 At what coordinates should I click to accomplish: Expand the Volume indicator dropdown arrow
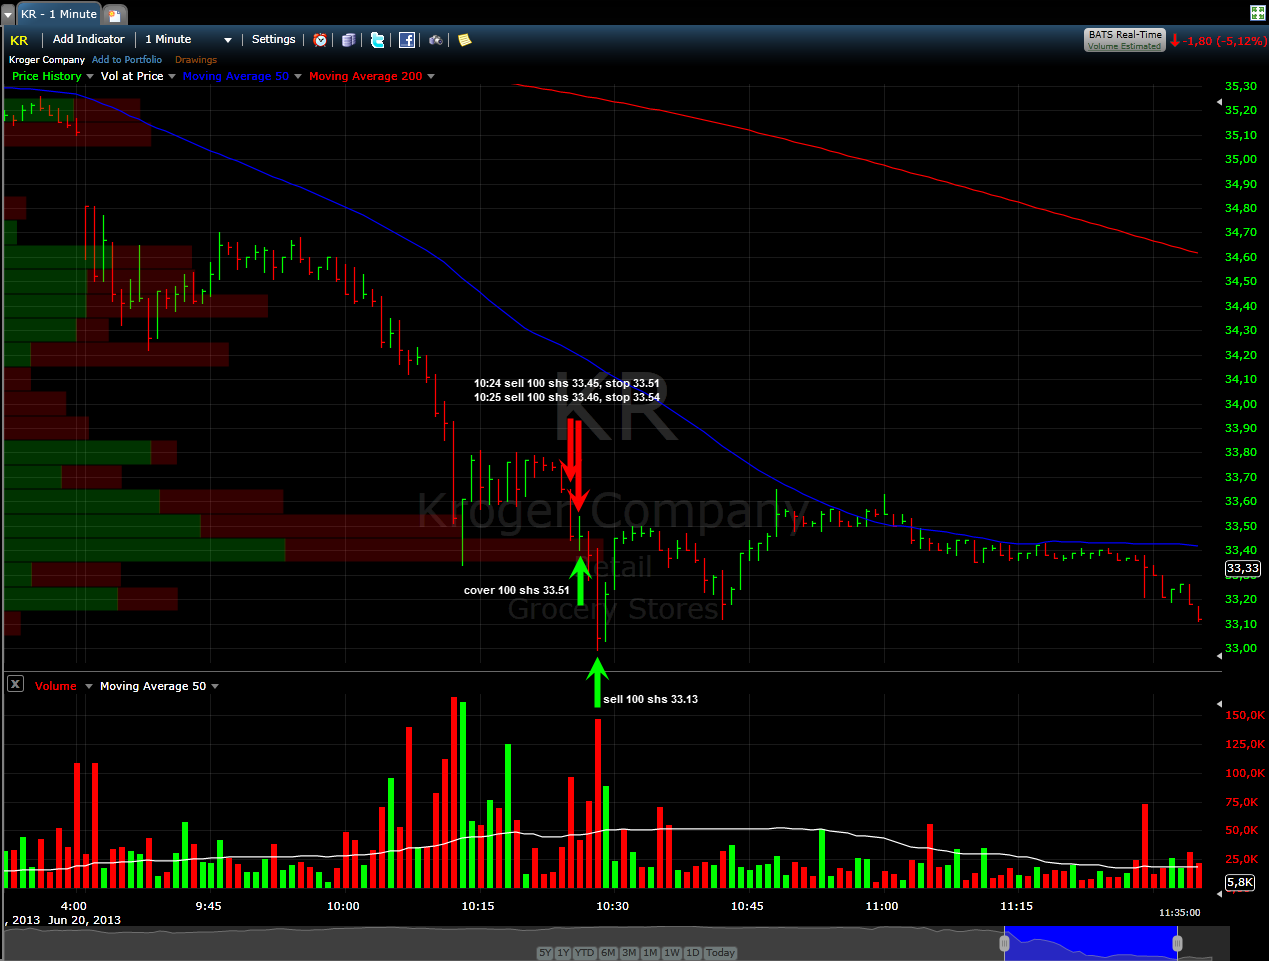89,686
